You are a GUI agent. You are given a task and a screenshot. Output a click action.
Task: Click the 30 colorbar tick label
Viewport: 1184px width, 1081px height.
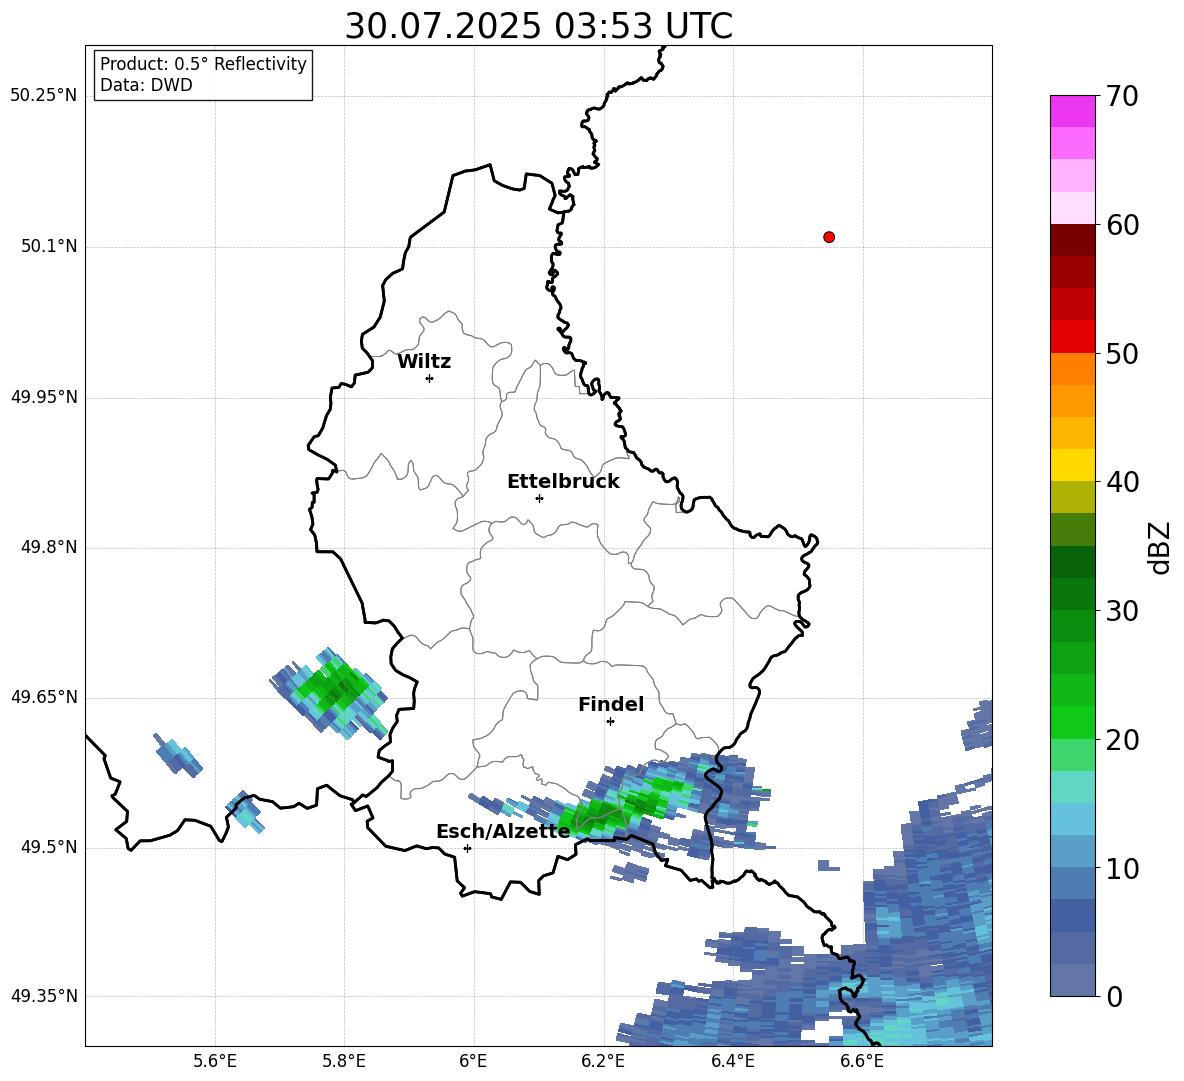1122,611
